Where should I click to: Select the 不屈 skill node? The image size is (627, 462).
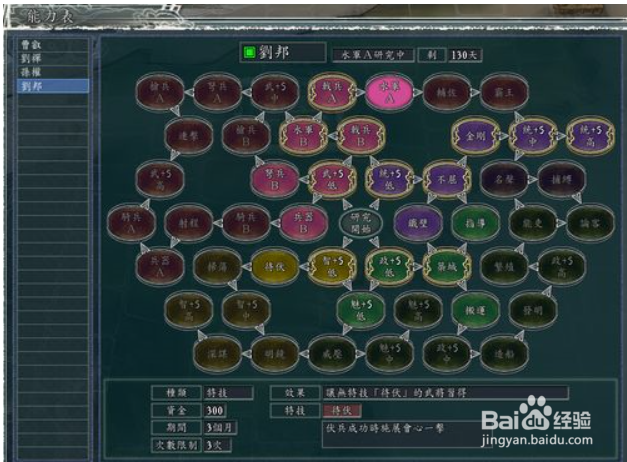pos(447,179)
